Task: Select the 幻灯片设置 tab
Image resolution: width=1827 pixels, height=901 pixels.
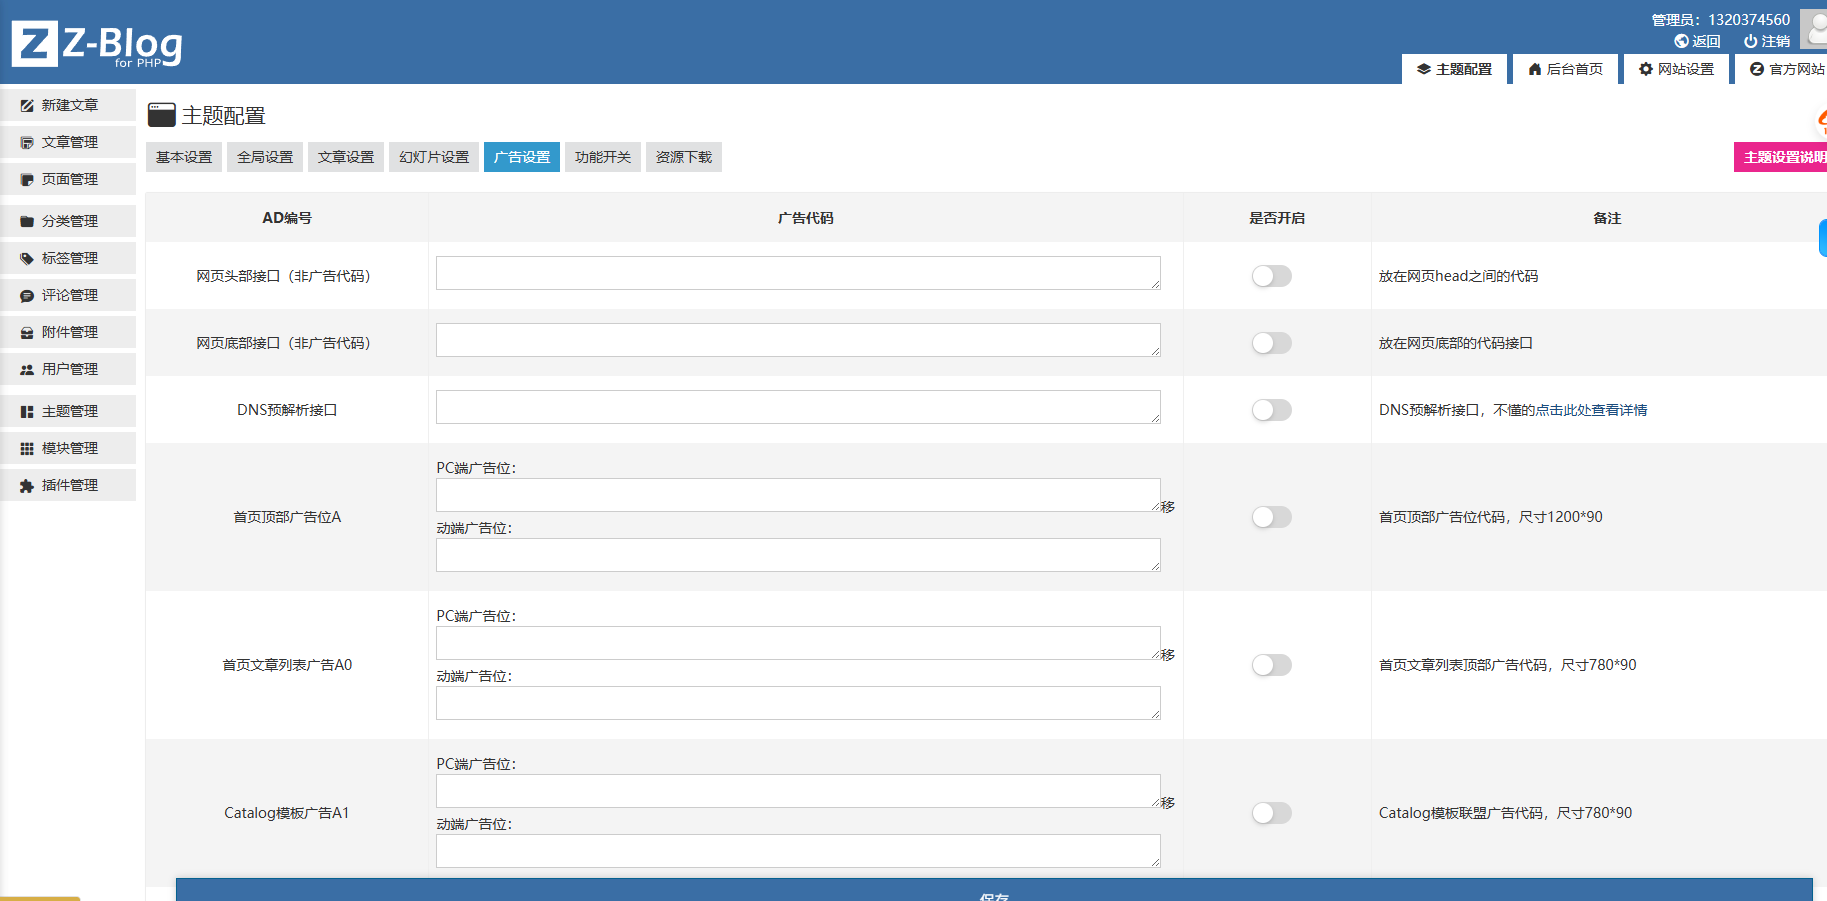Action: click(x=434, y=157)
